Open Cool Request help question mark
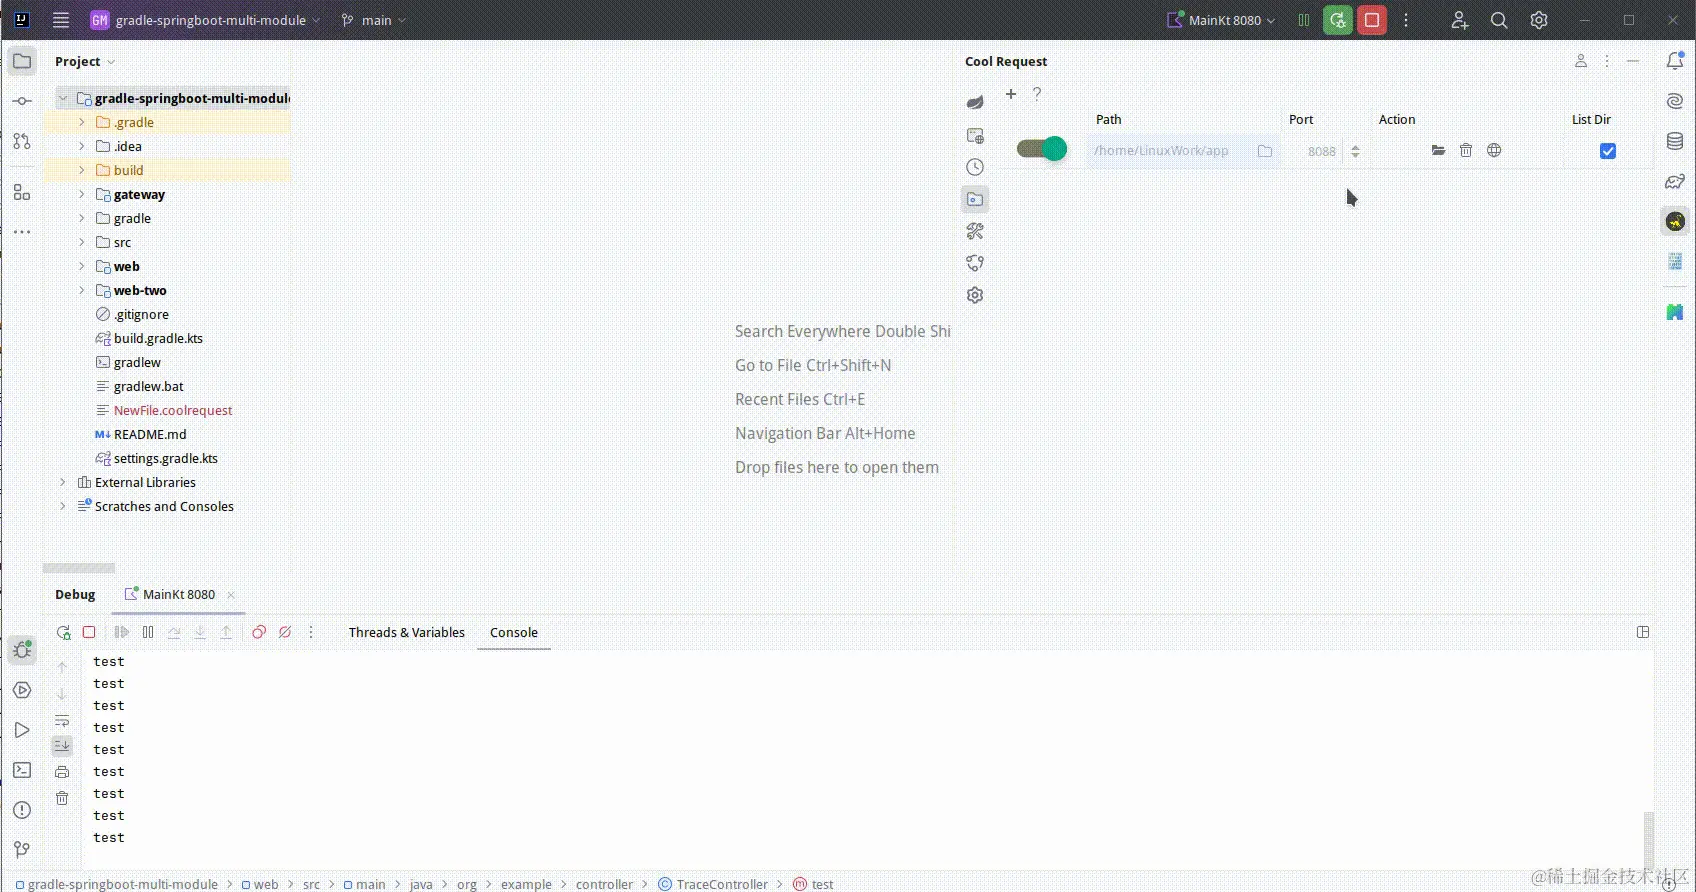 [x=1037, y=94]
